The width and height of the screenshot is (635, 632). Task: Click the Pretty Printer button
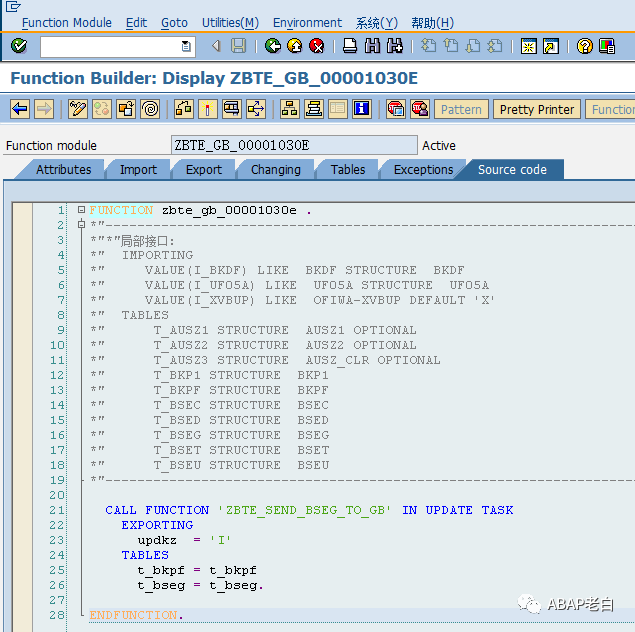537,109
